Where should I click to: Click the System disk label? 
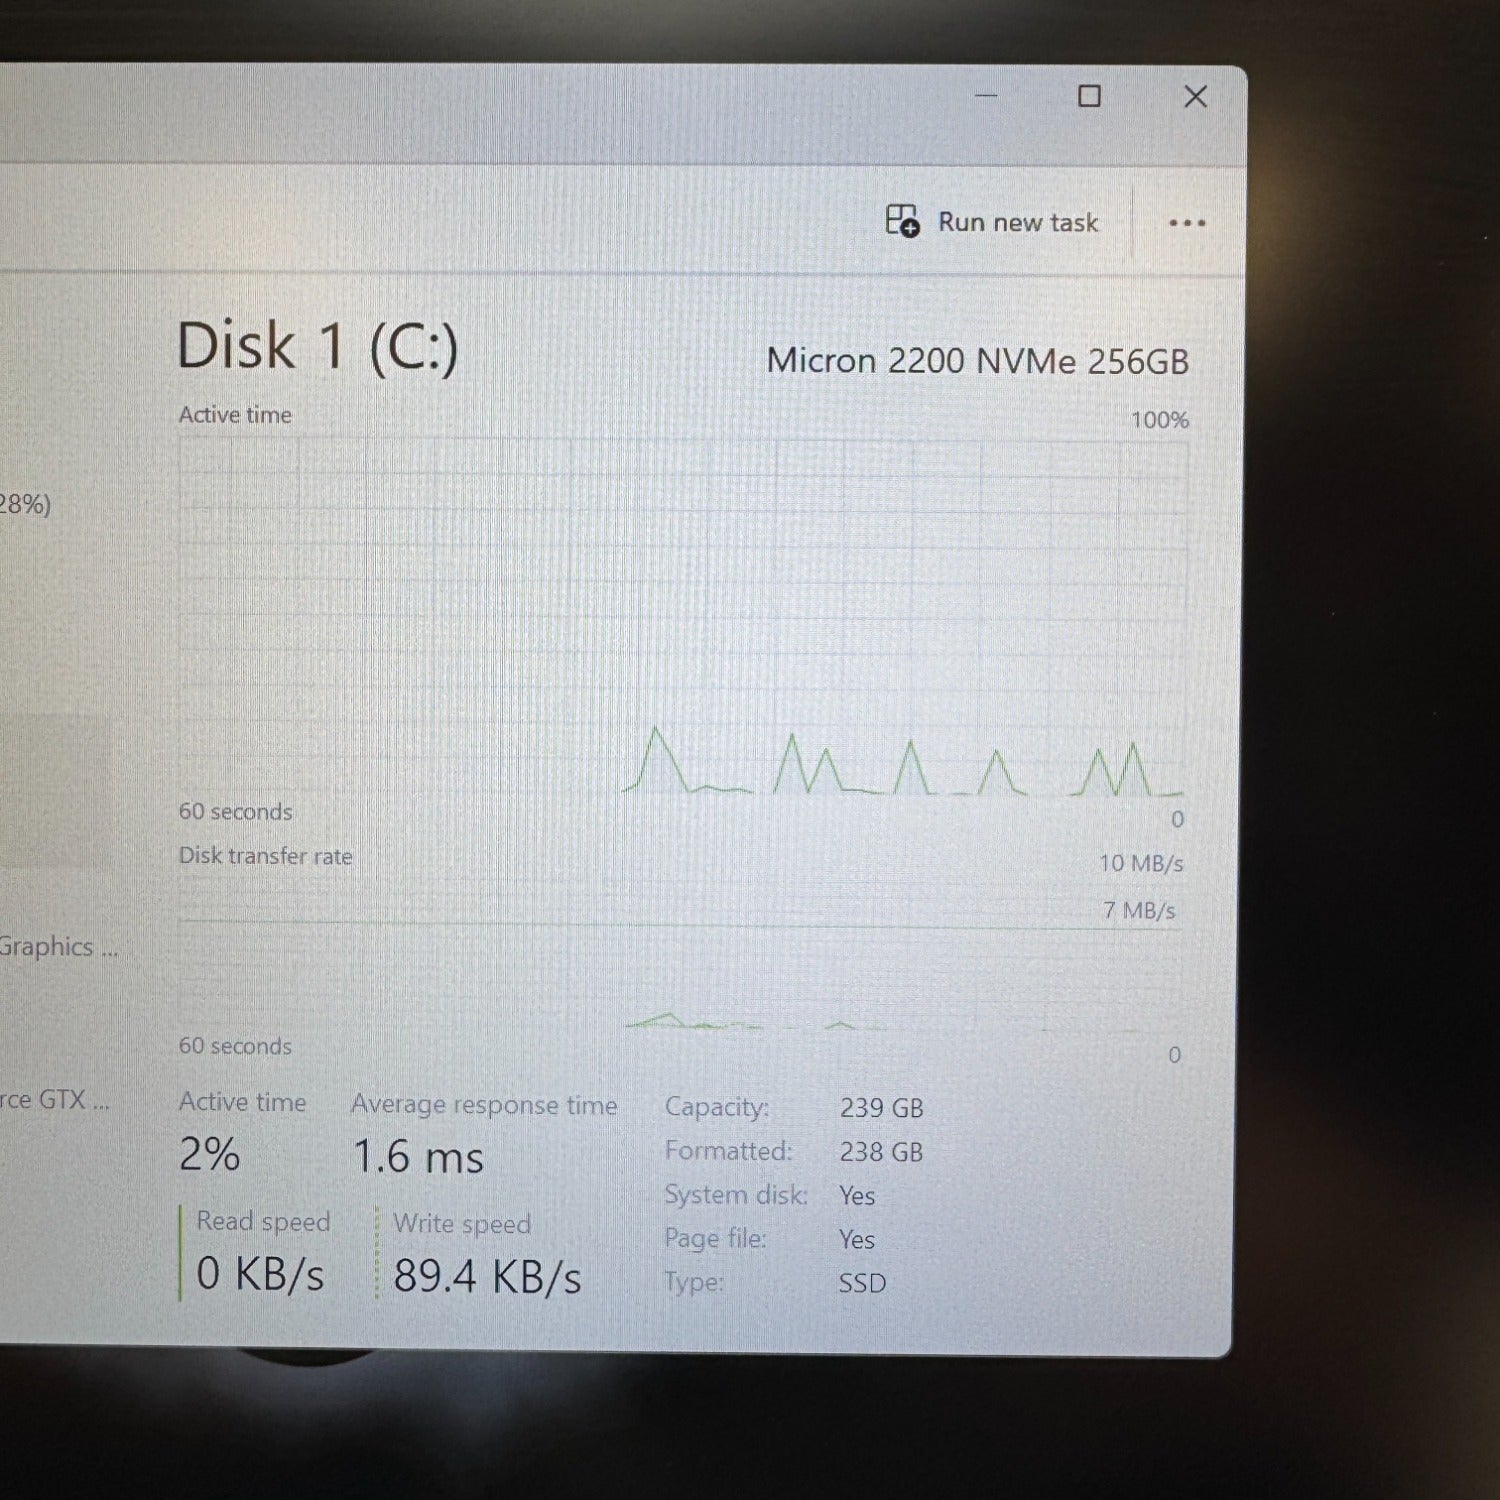click(736, 1195)
